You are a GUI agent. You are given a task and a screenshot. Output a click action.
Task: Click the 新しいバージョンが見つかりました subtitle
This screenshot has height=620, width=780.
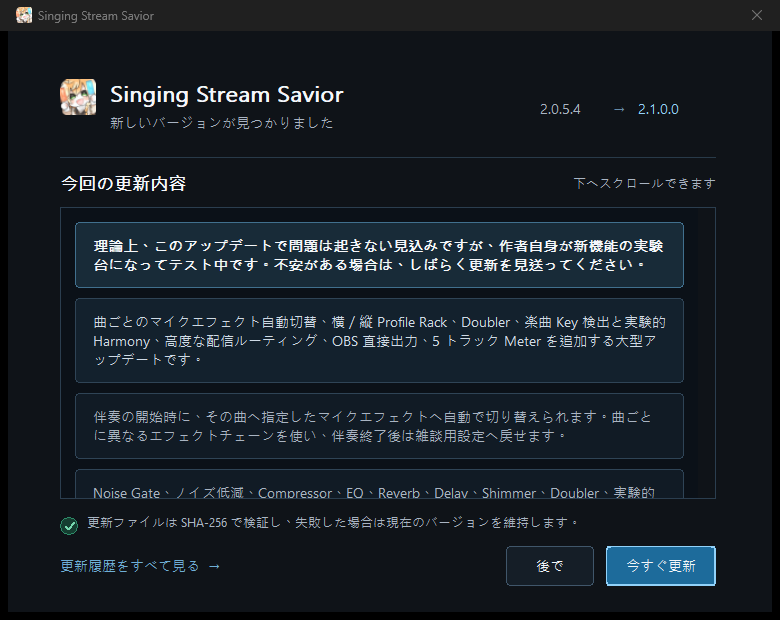pos(221,123)
